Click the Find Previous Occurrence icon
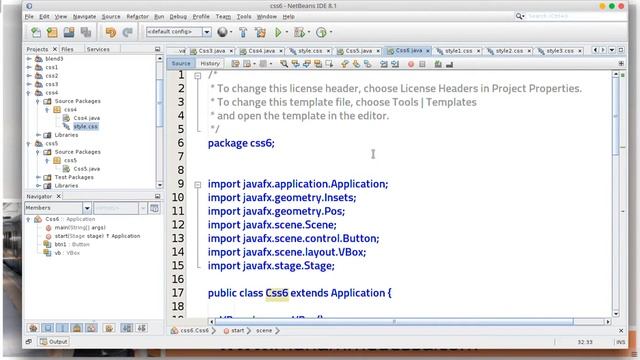The height and width of the screenshot is (360, 640). 295,64
